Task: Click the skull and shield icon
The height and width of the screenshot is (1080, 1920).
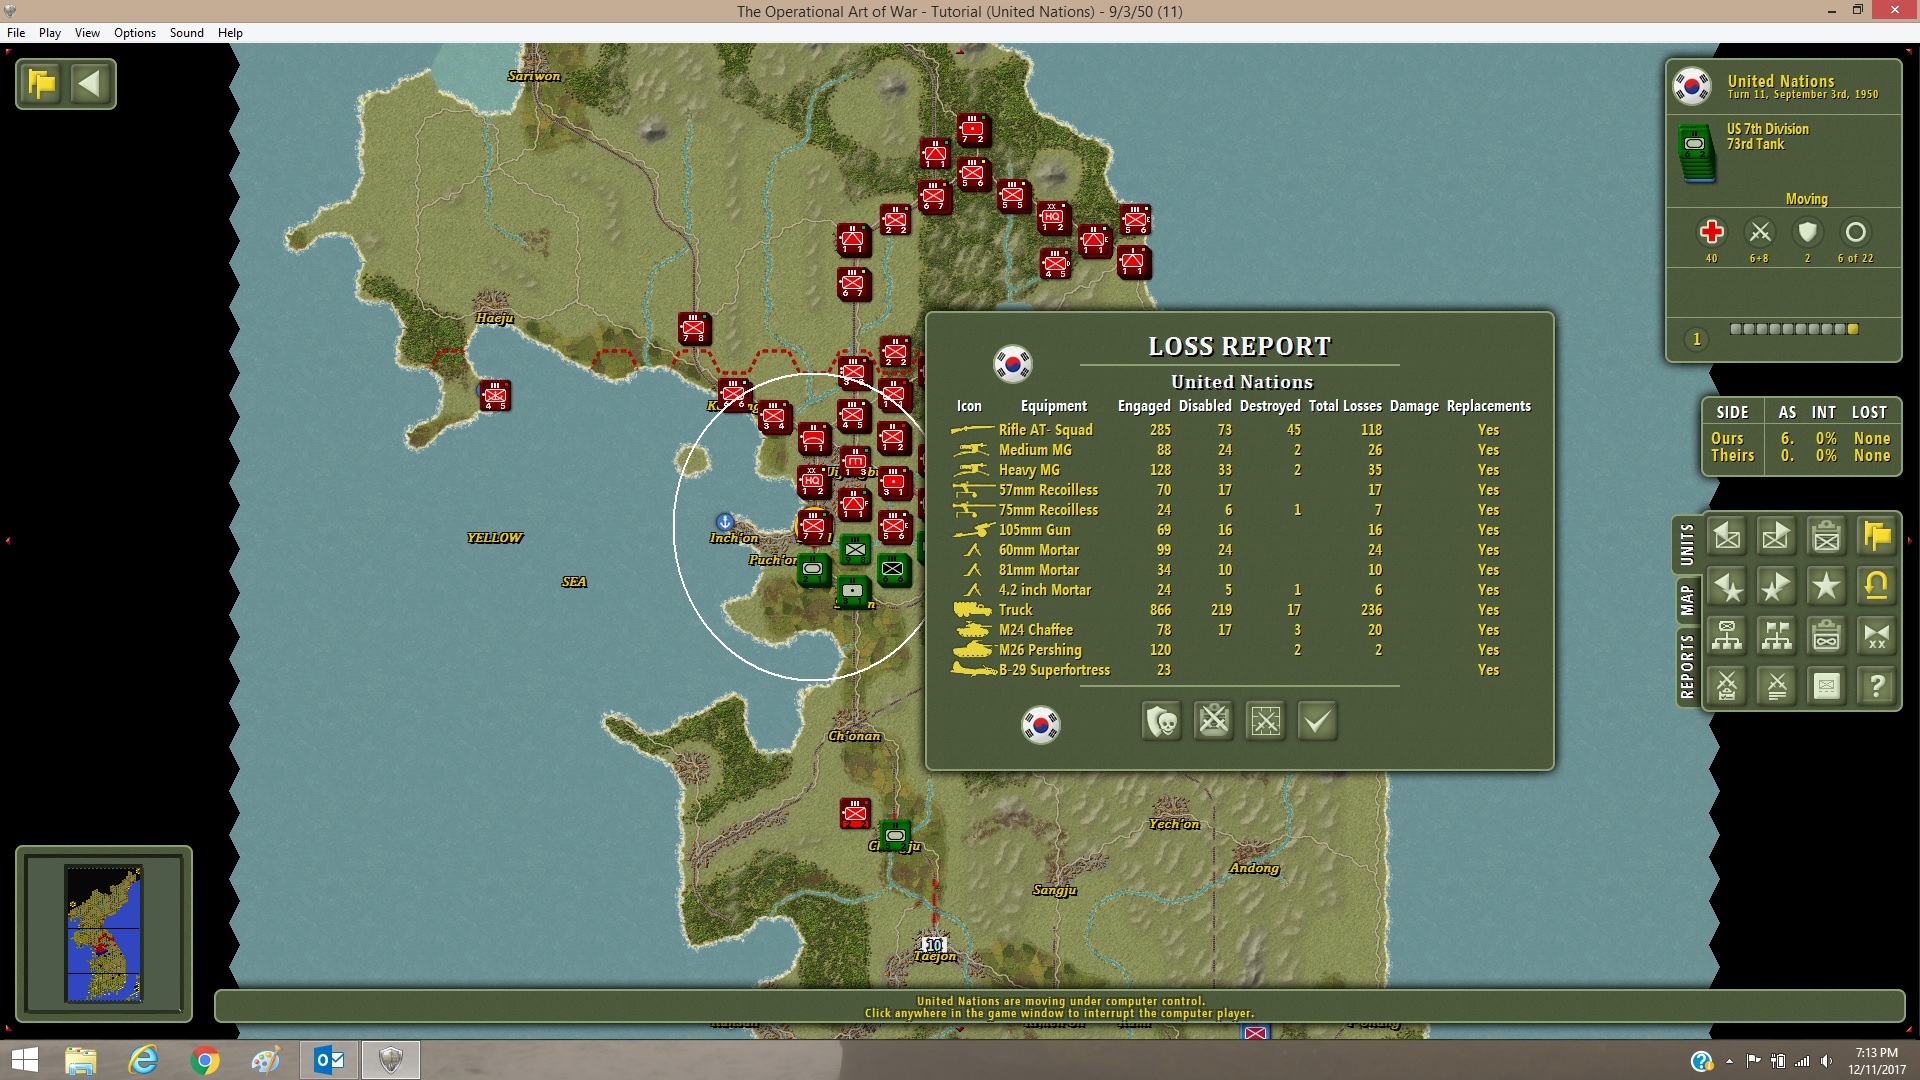Action: [1162, 721]
